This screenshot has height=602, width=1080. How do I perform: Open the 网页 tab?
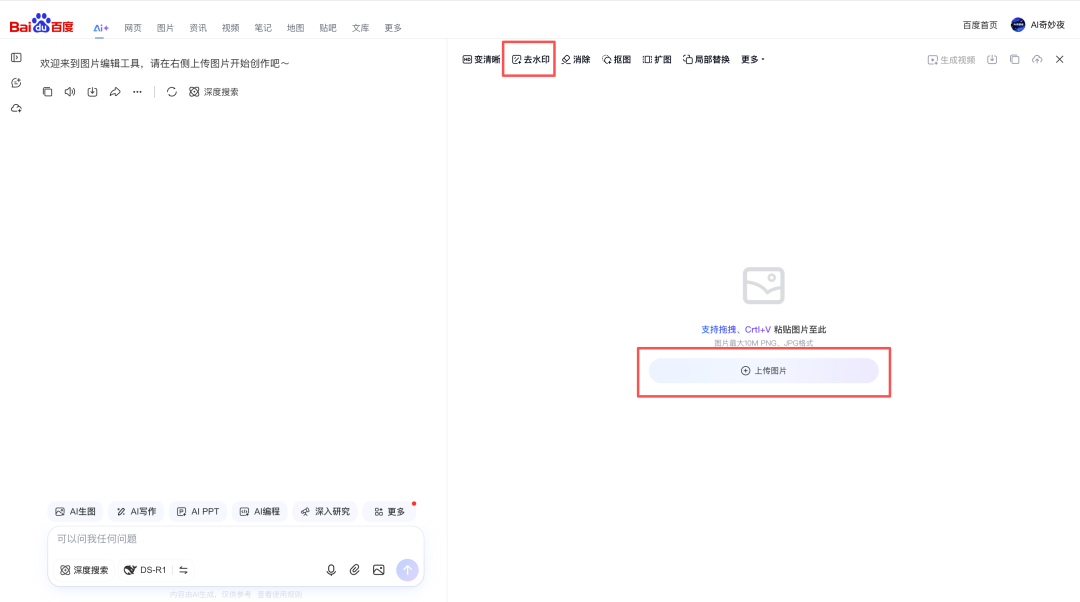(133, 28)
